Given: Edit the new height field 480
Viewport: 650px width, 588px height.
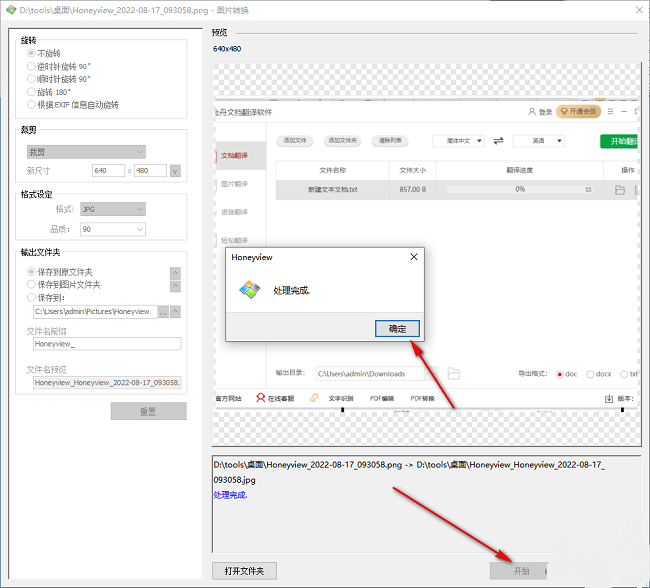Looking at the screenshot, I should click(x=150, y=170).
